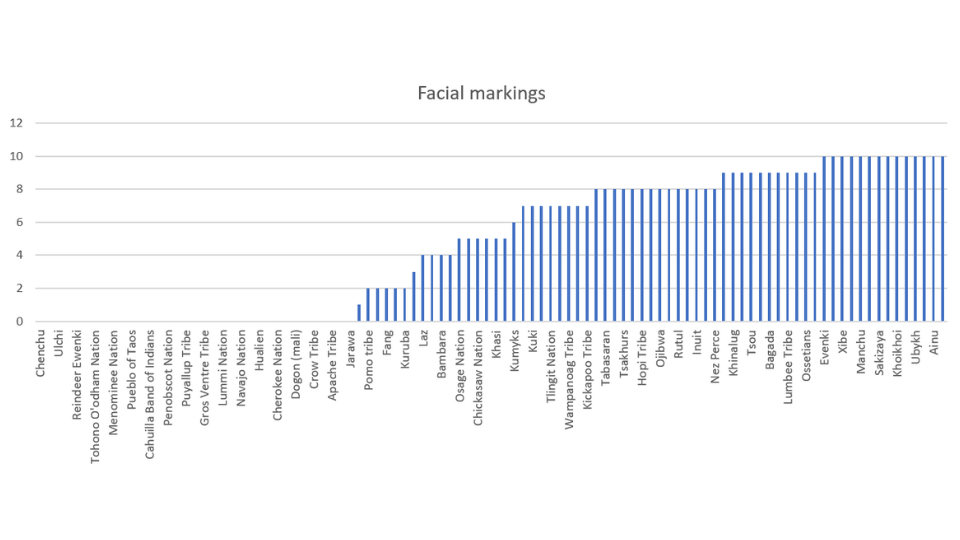Select the Navajo Nation label
This screenshot has width=960, height=540.
click(241, 368)
